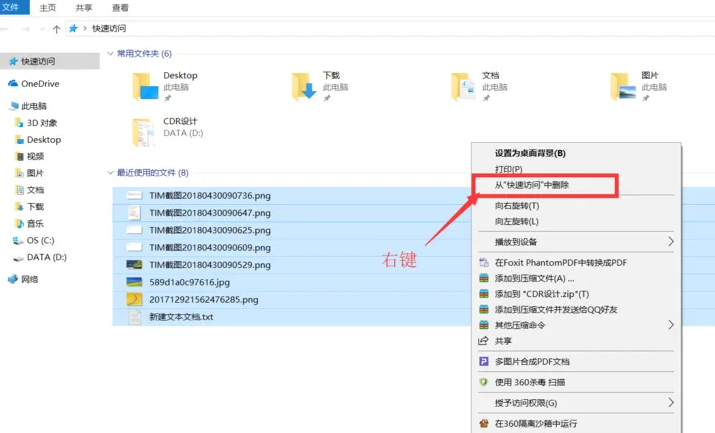Open 音乐 folder in the sidebar
This screenshot has height=433, width=715.
(35, 224)
